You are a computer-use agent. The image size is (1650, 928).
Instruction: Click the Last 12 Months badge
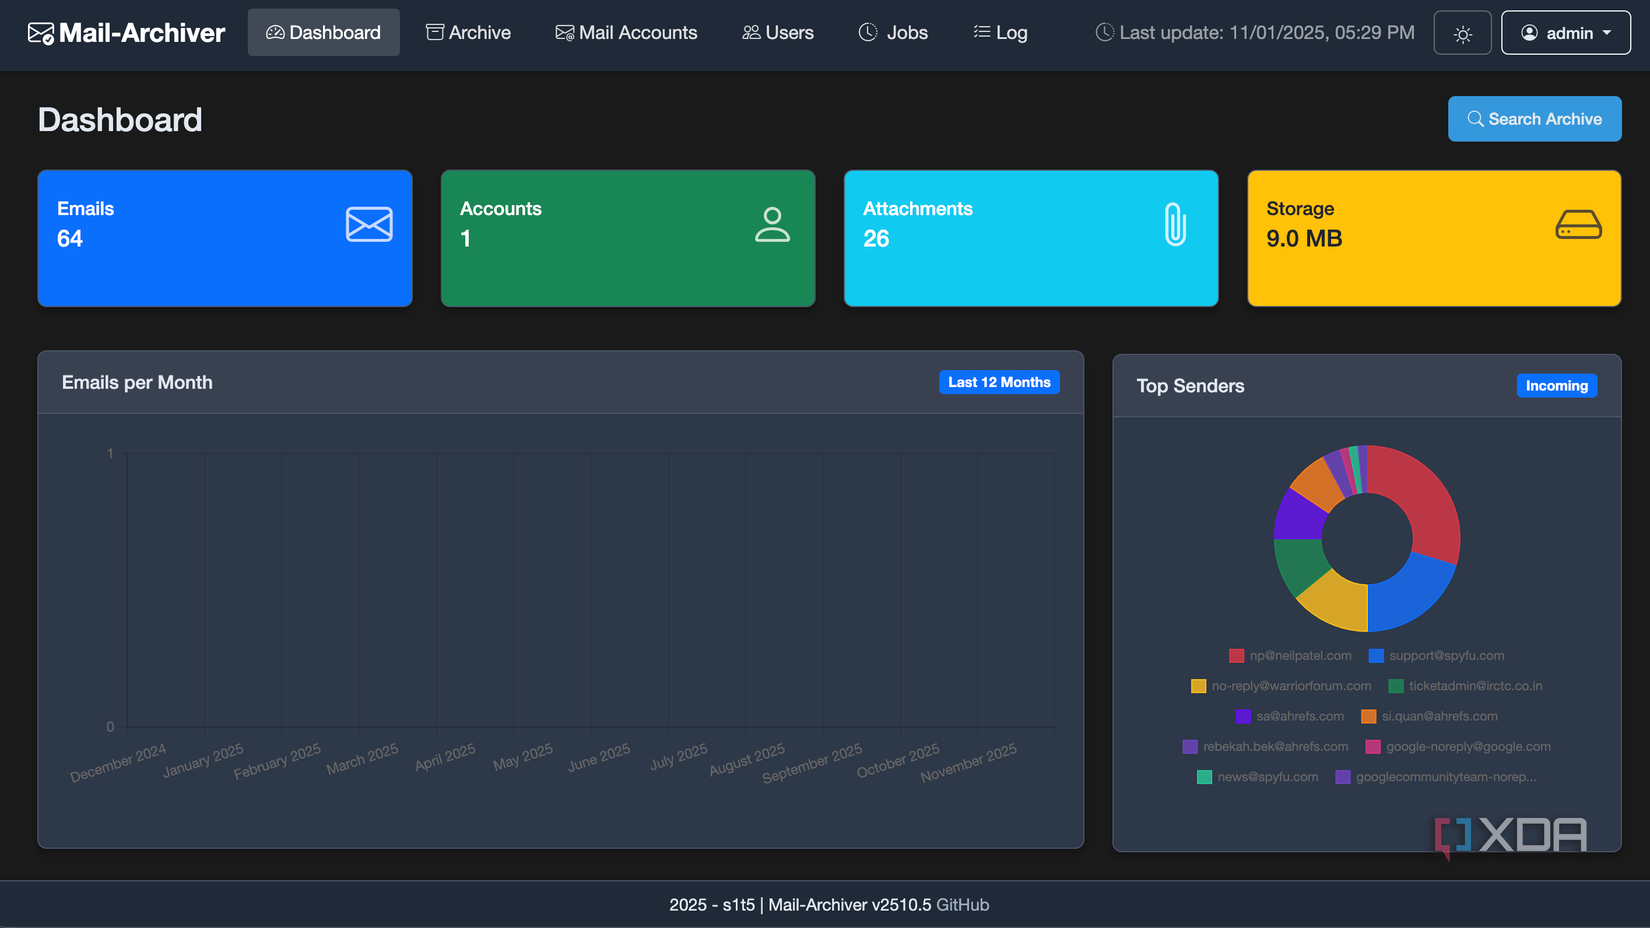pyautogui.click(x=999, y=382)
